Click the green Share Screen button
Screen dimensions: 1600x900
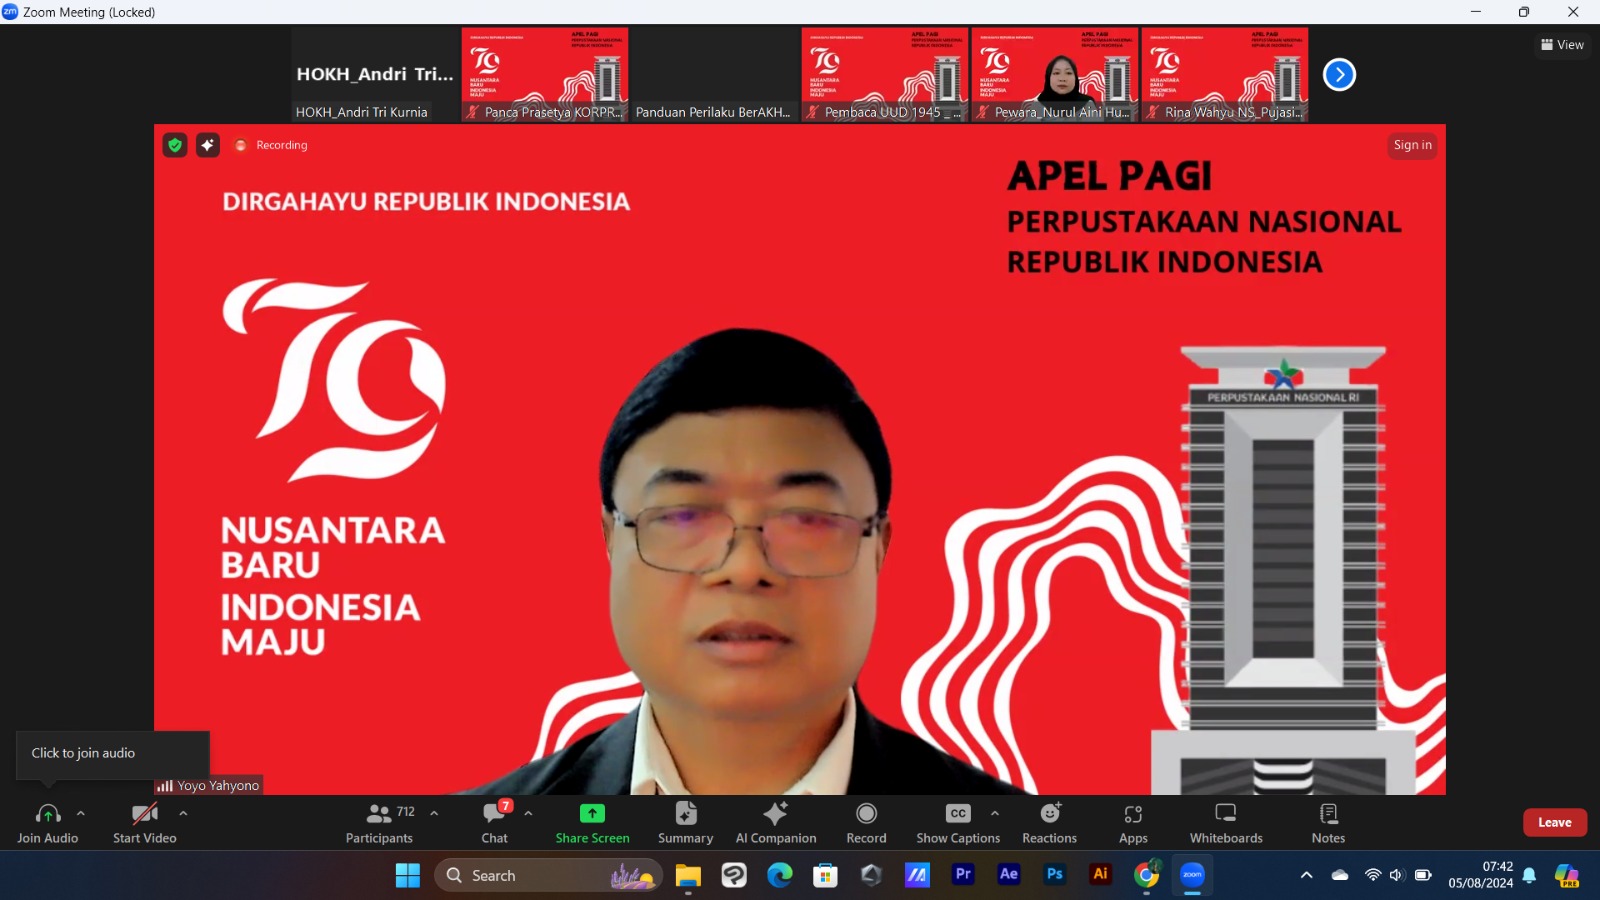pos(593,823)
